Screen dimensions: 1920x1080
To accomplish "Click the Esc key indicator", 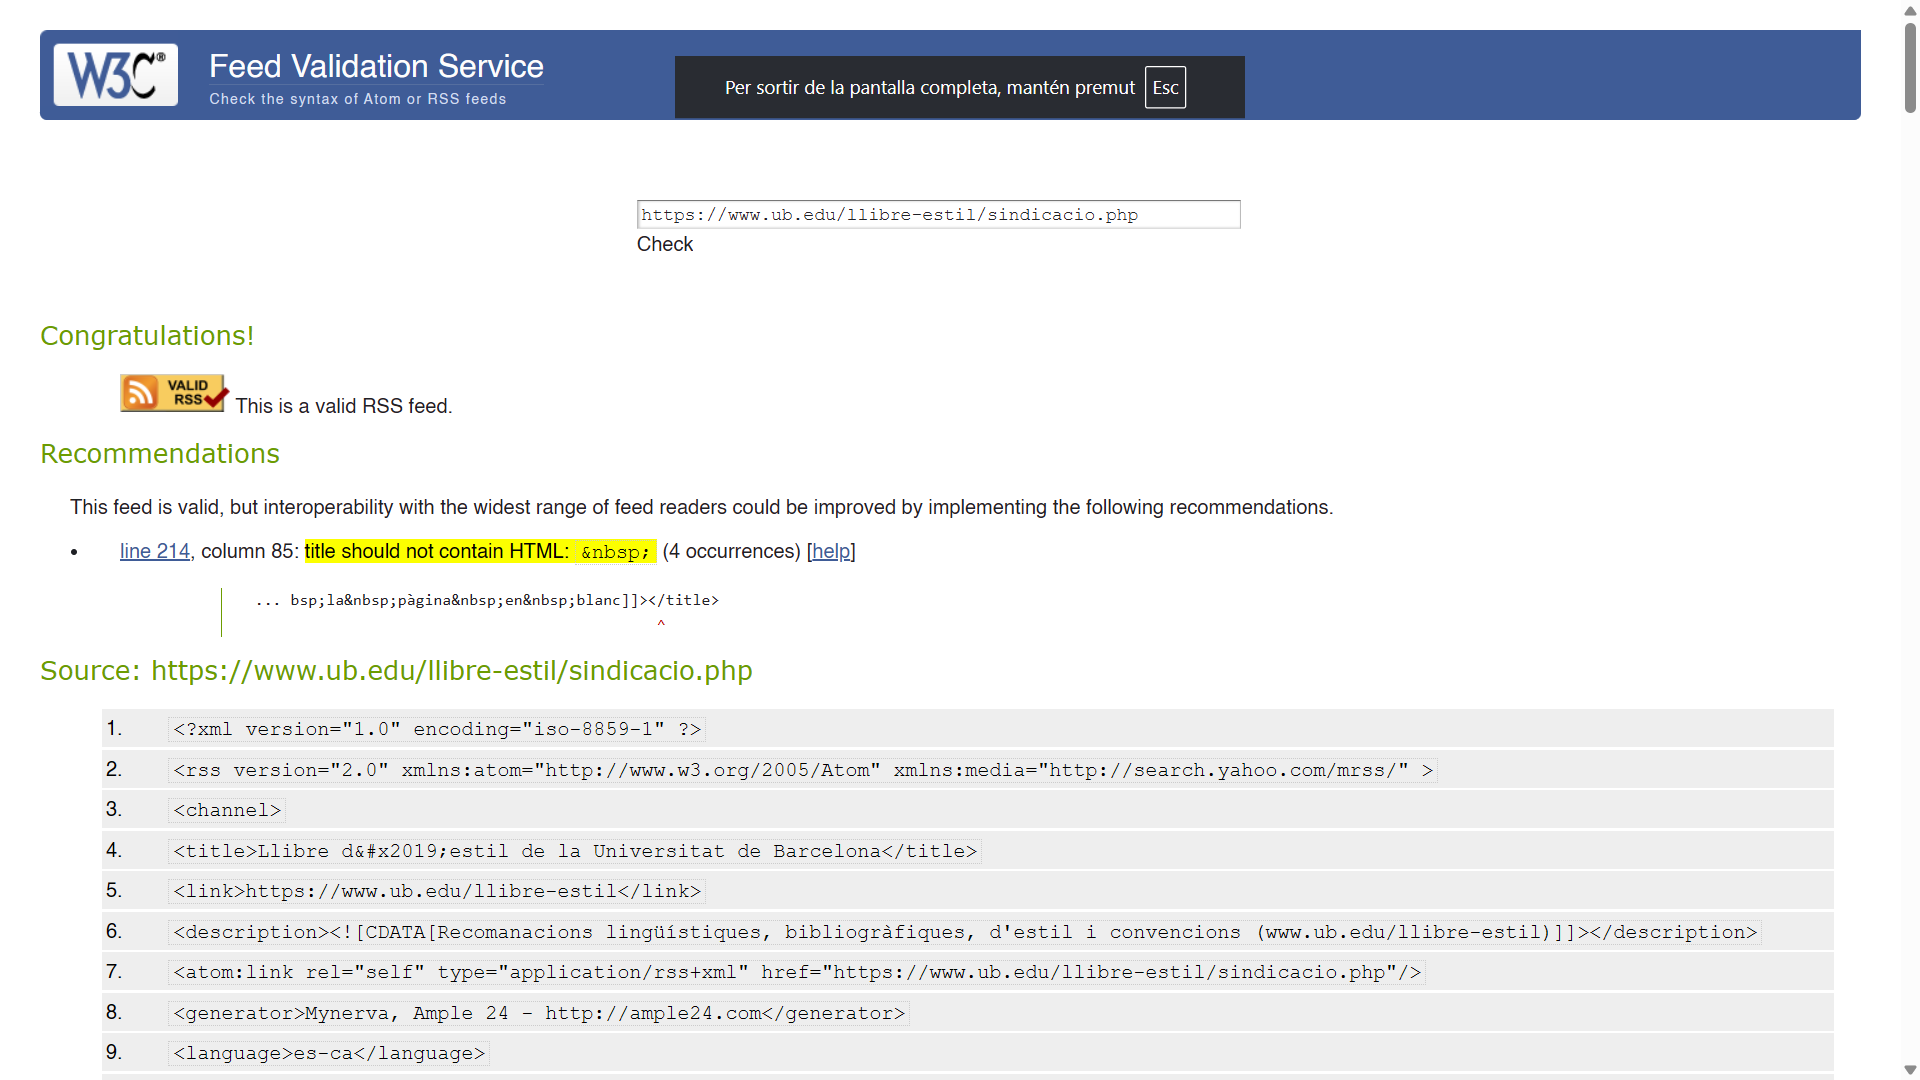I will (x=1165, y=88).
